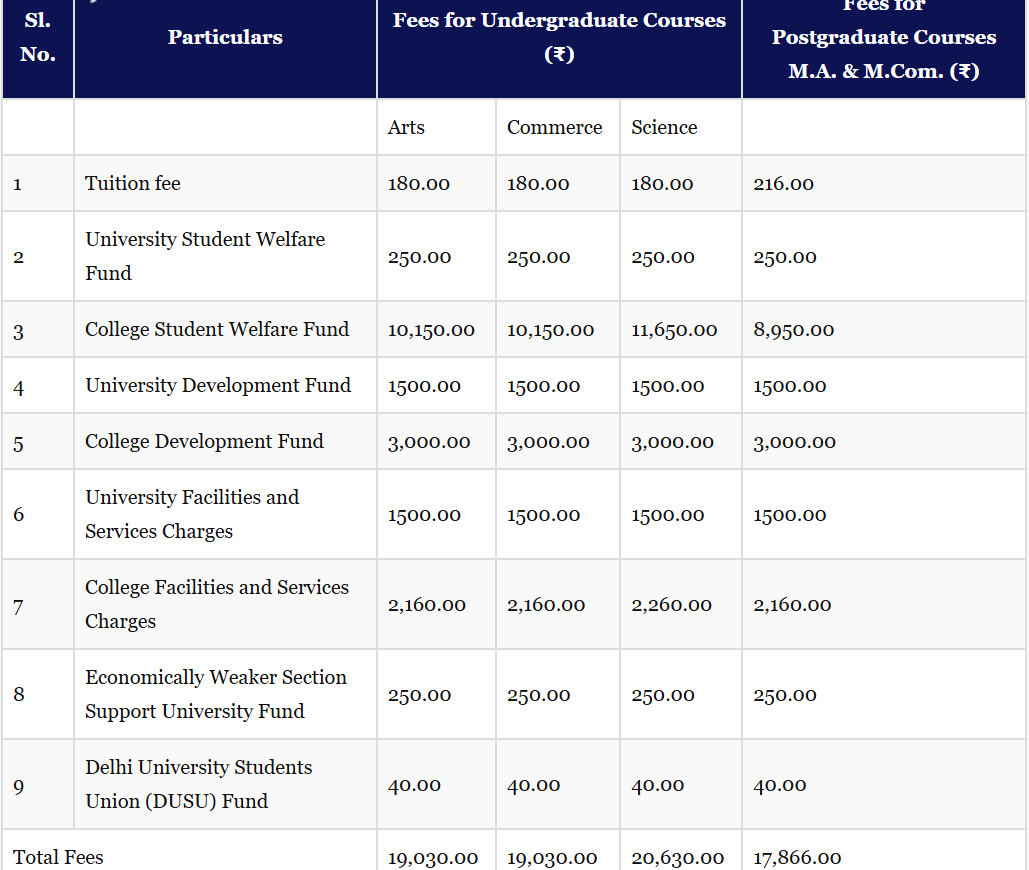The width and height of the screenshot is (1029, 870).
Task: Click the postgraduate total fees 17,866.00
Action: pos(797,858)
